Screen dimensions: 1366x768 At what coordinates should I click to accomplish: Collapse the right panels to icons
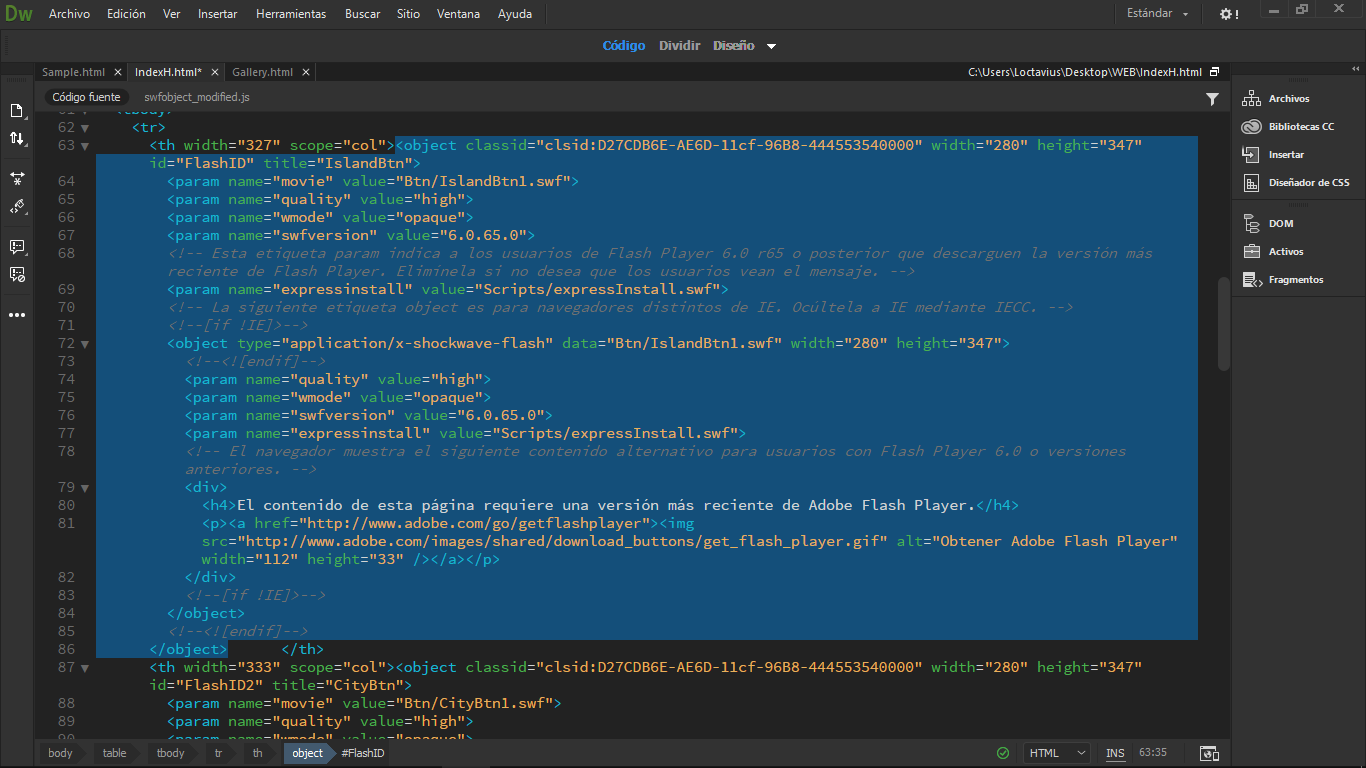click(x=1354, y=69)
